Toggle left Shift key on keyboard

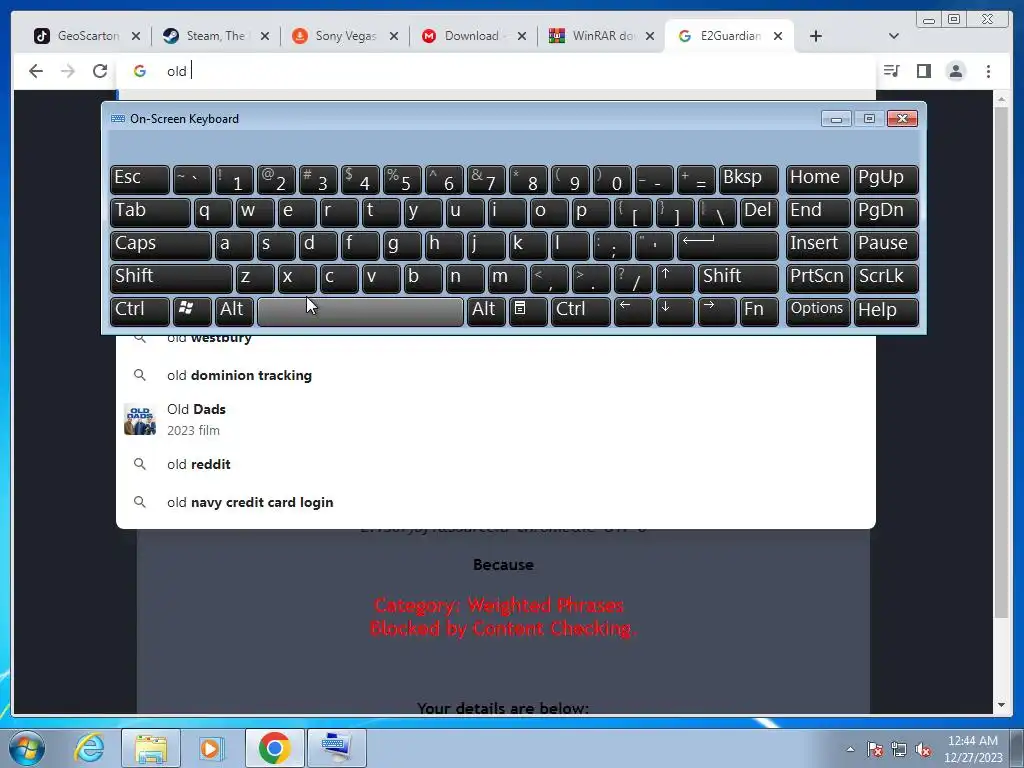click(x=171, y=278)
